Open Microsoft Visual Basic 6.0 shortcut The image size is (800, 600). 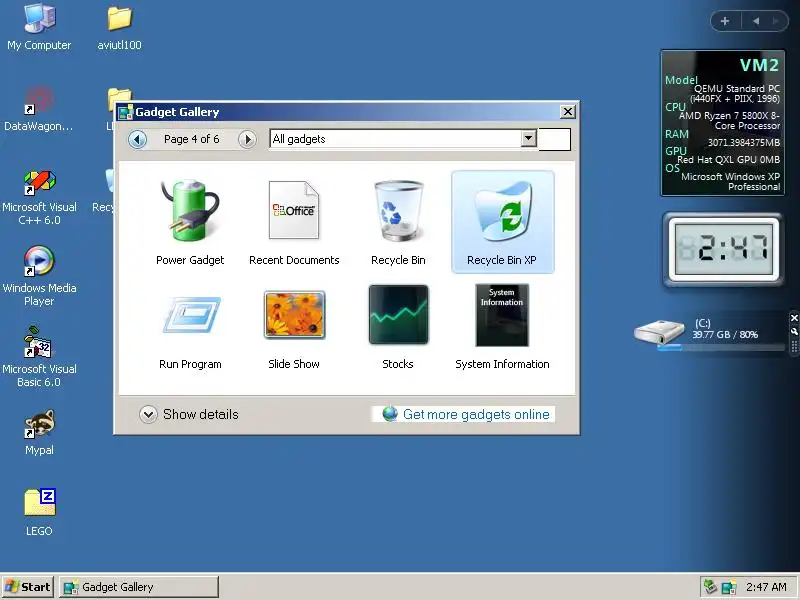39,357
